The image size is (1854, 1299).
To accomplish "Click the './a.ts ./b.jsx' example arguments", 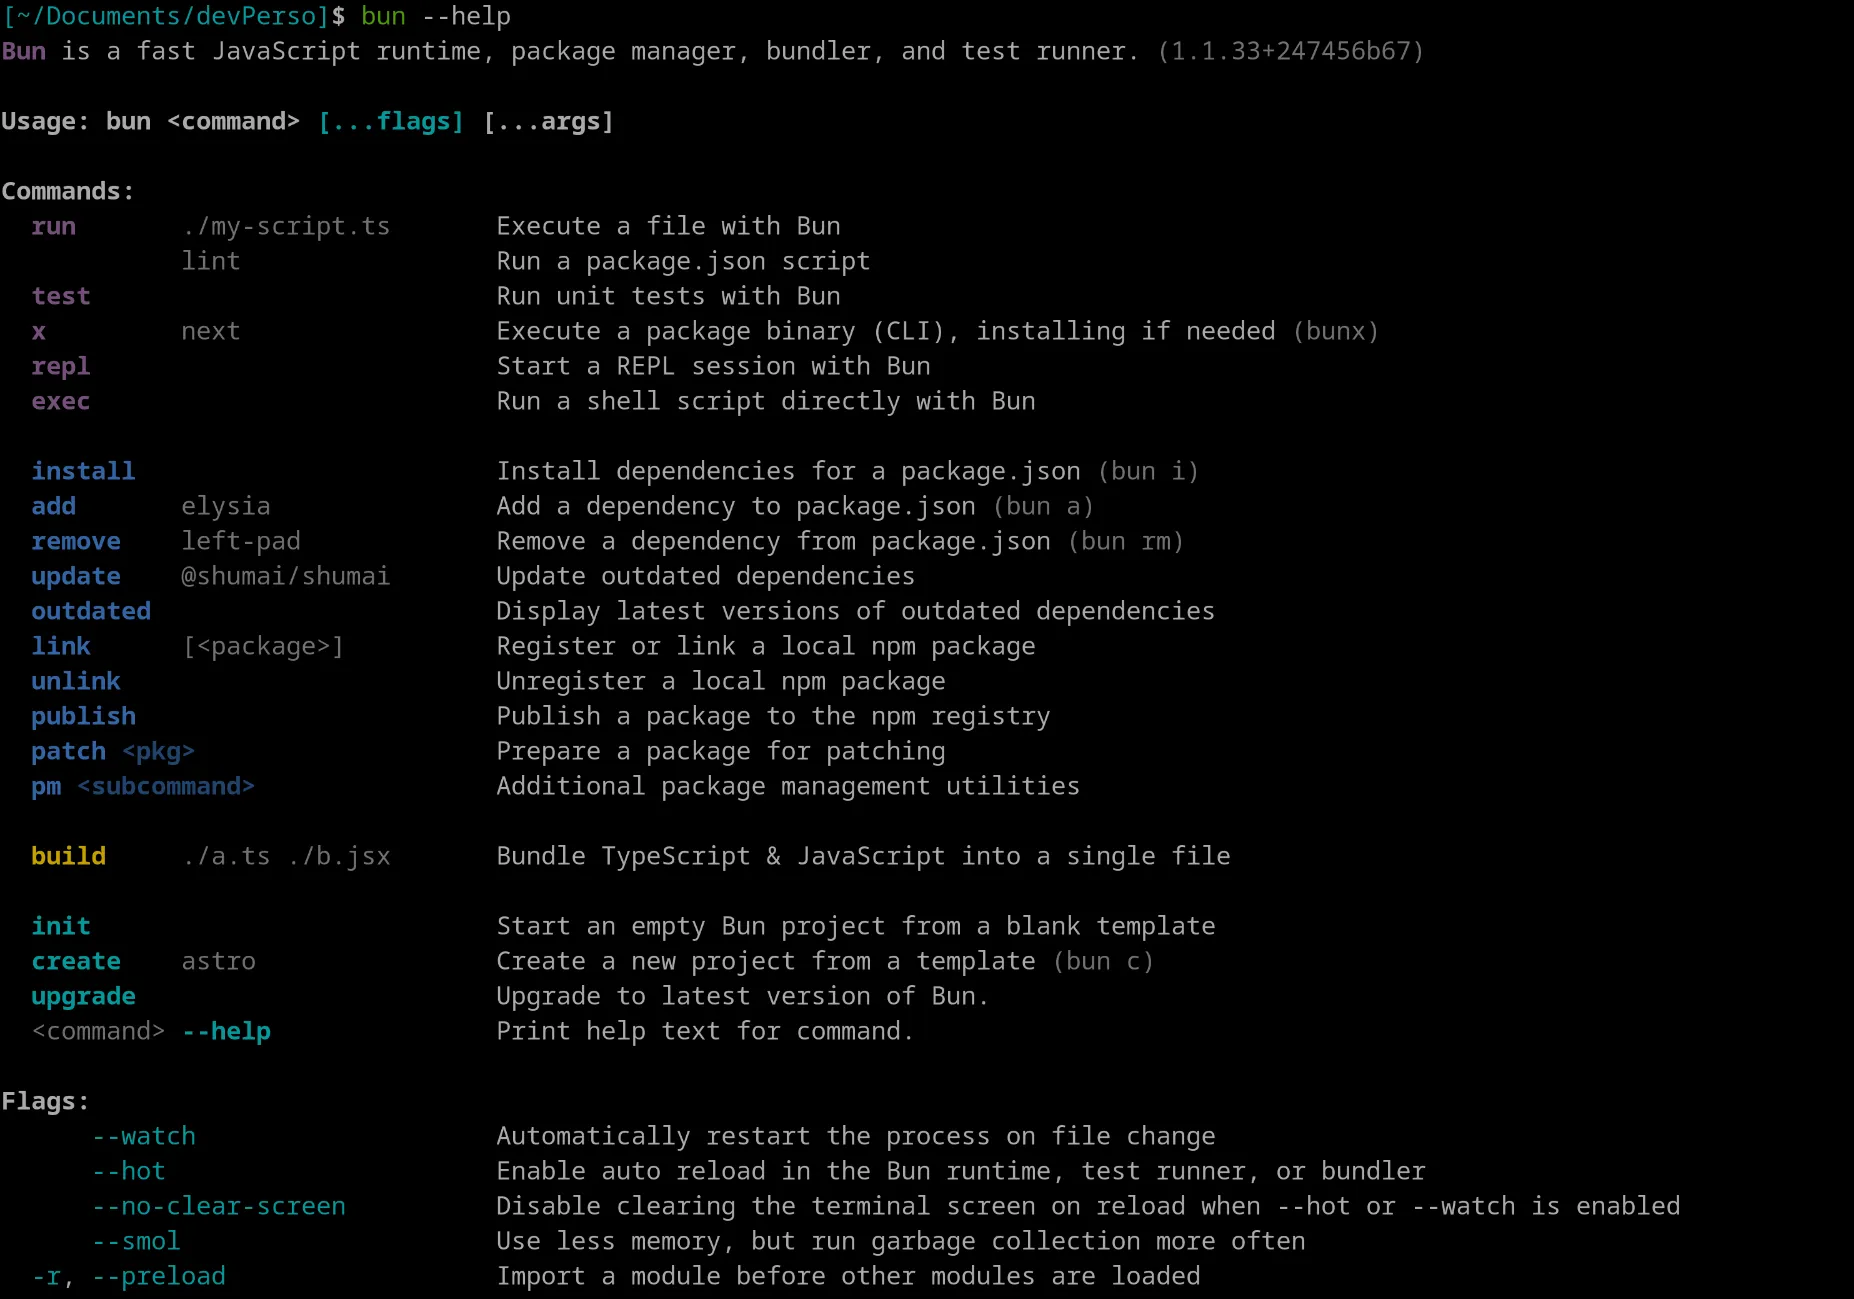I will 286,857.
